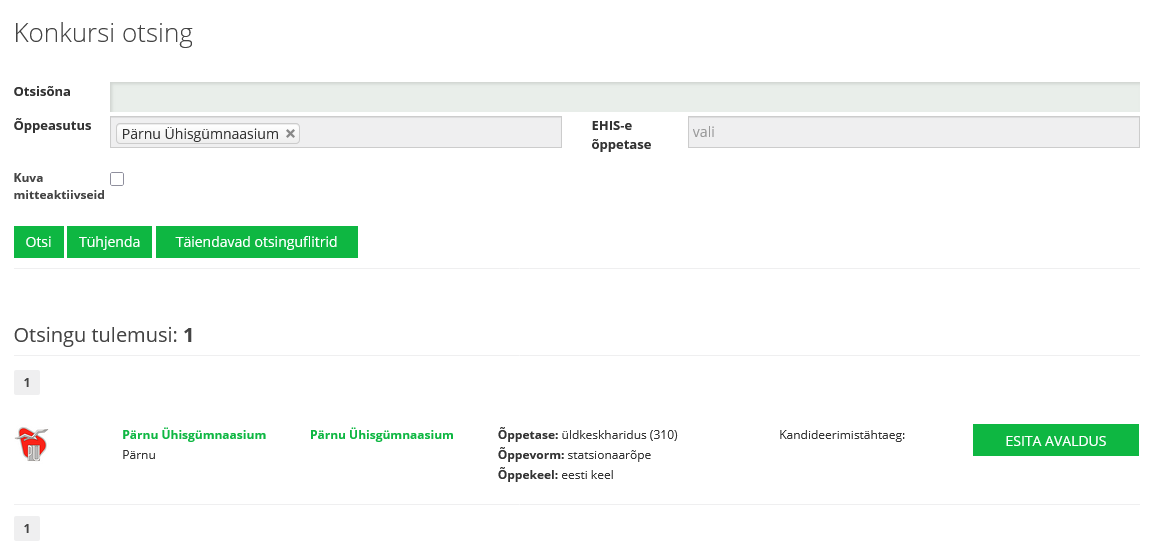Select the Pärnu Ühisgümnaasium tag in the filter
The image size is (1153, 549).
click(x=200, y=134)
